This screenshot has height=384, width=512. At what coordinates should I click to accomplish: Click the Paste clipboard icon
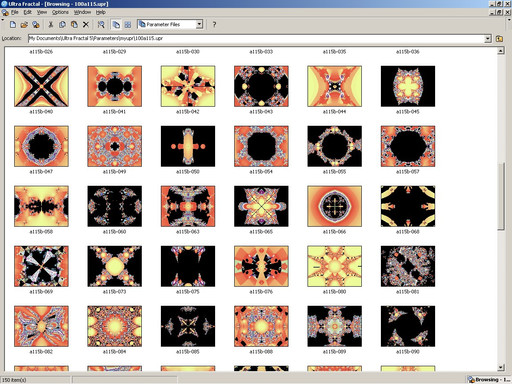pos(74,24)
